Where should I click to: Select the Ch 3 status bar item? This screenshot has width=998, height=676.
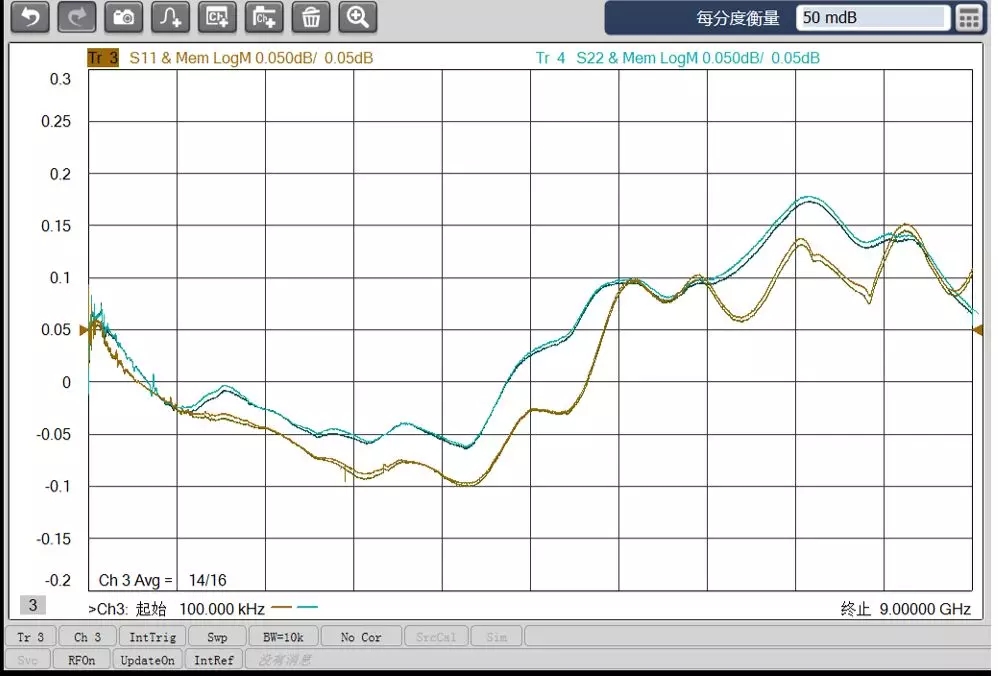click(87, 637)
